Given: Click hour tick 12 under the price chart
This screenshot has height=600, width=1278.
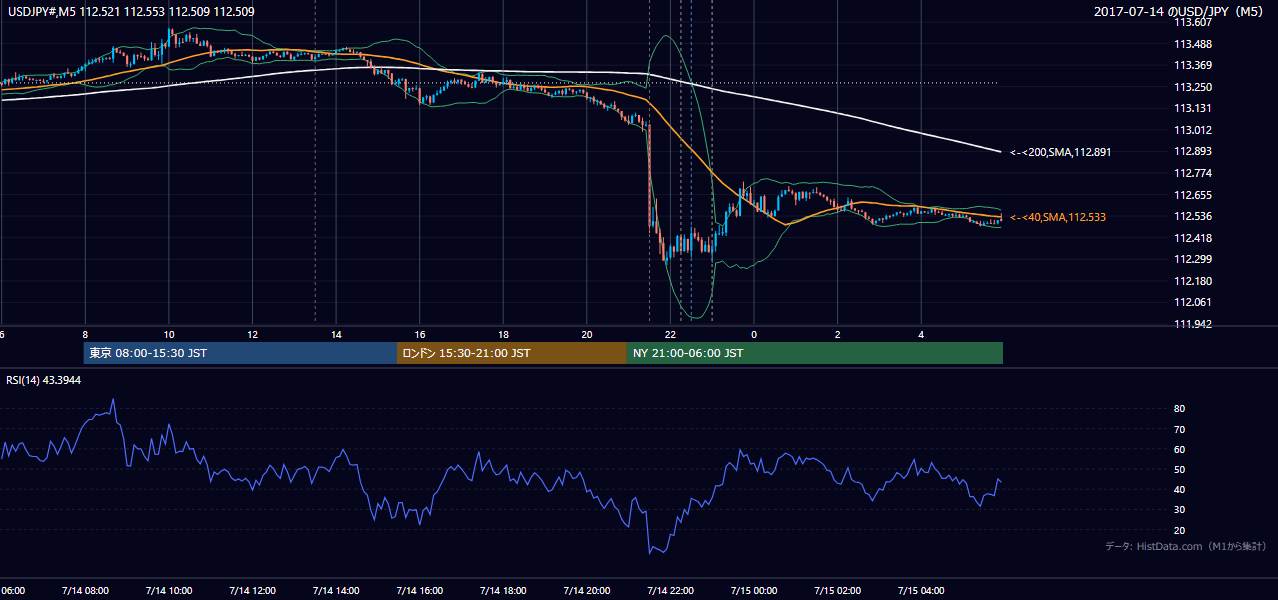Looking at the screenshot, I should [253, 334].
